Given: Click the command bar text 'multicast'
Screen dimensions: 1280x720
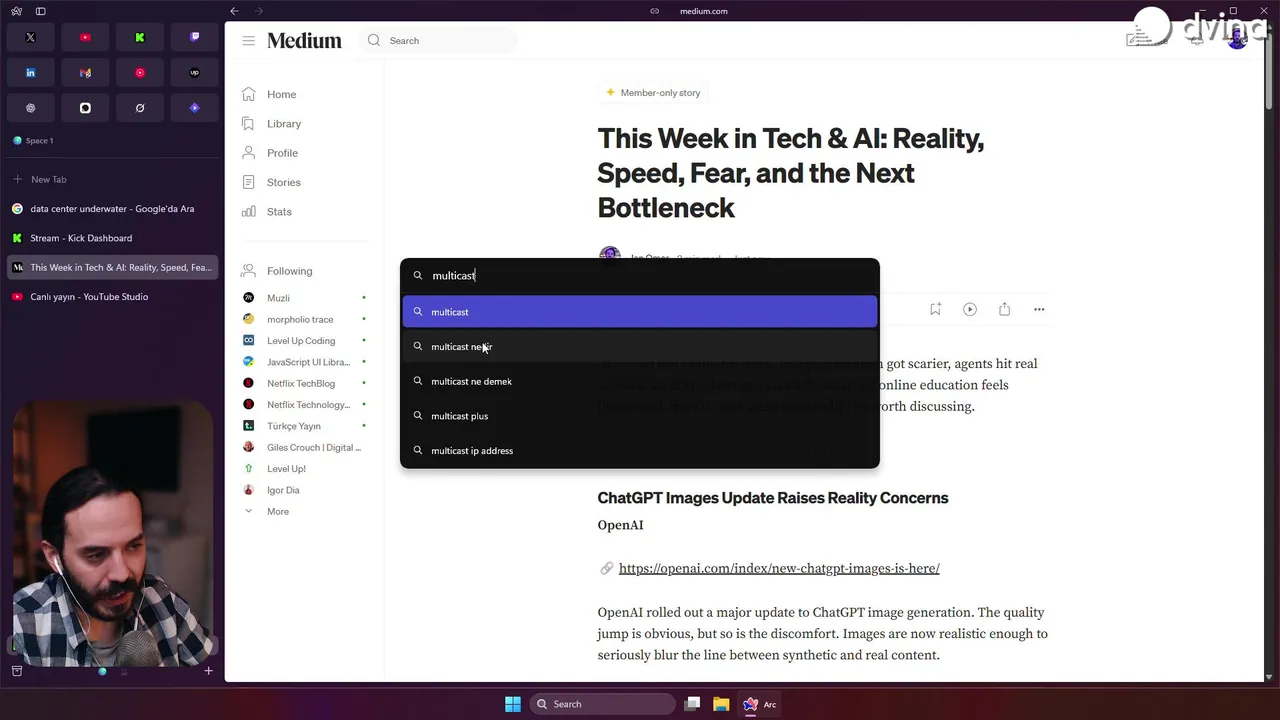Looking at the screenshot, I should click(453, 276).
